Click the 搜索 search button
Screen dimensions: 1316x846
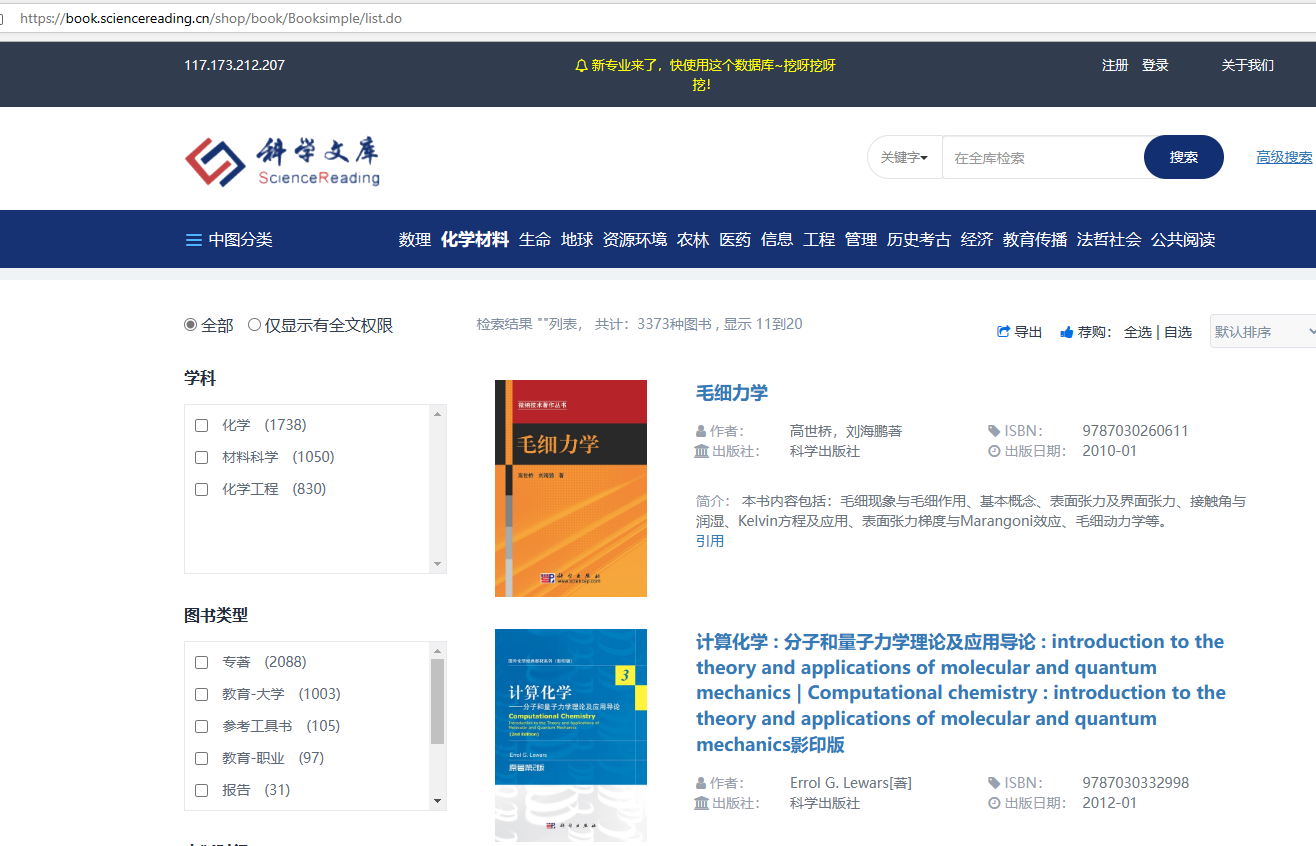(x=1184, y=157)
